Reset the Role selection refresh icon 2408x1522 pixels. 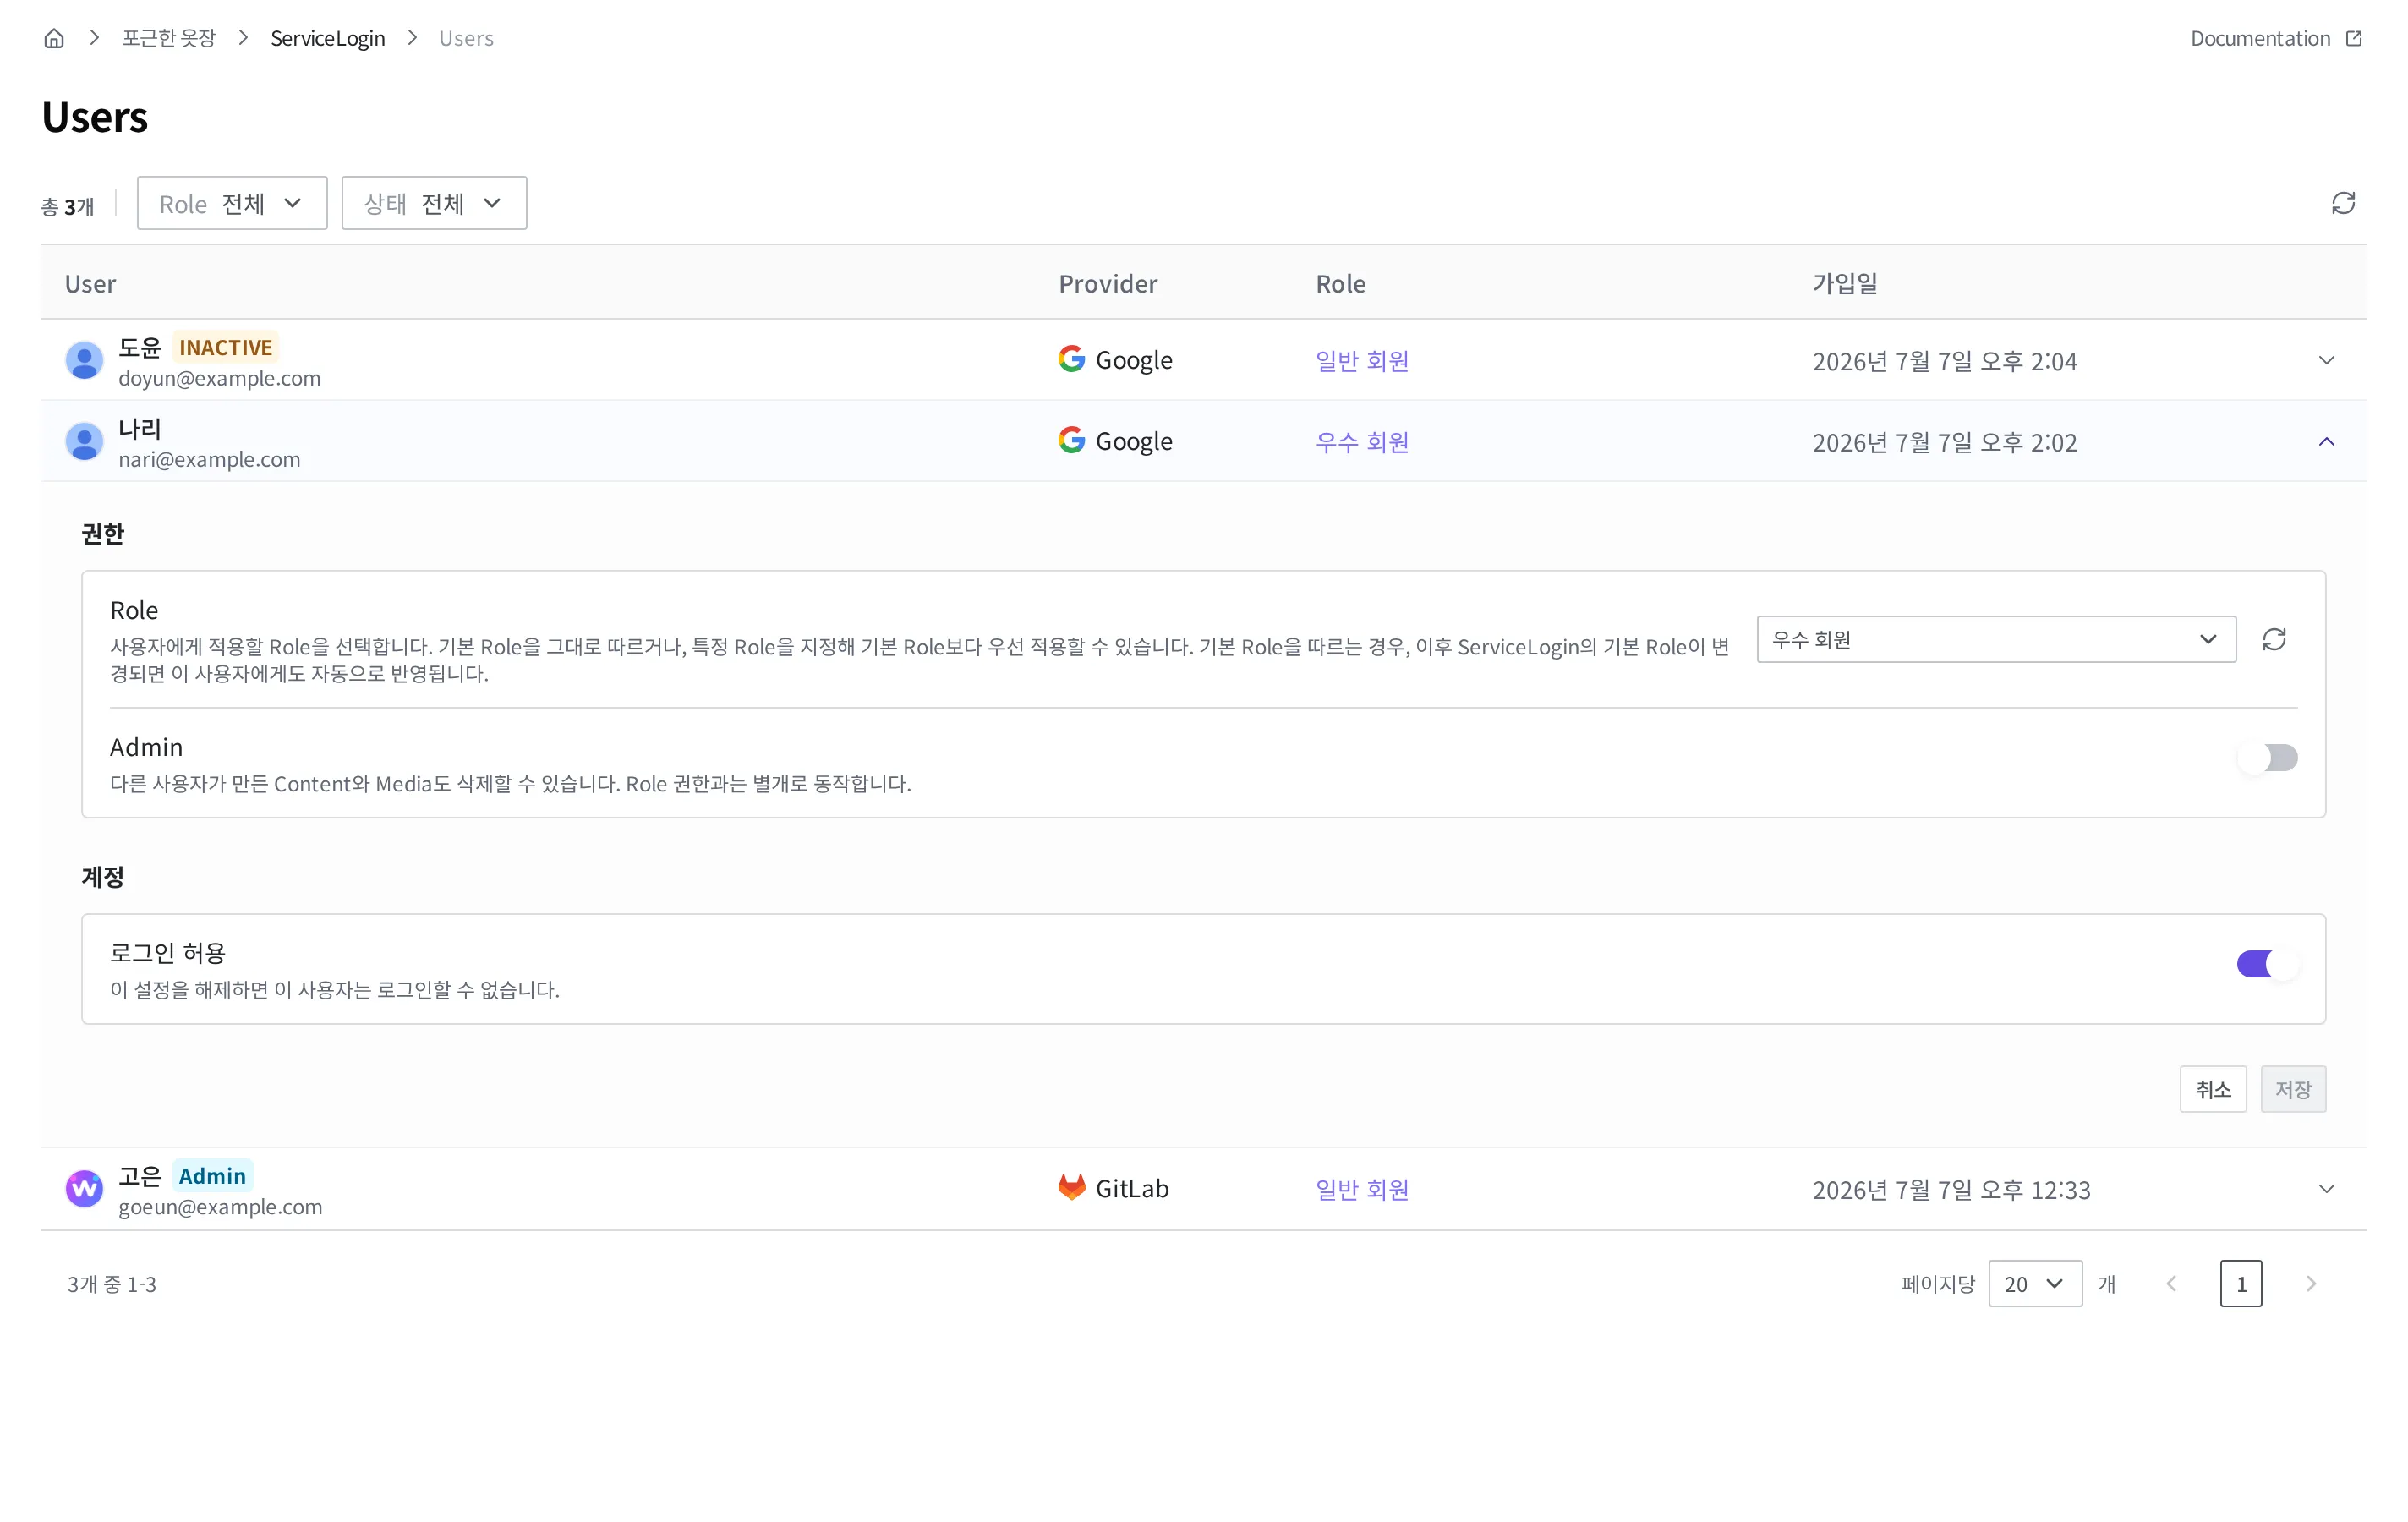(2274, 639)
